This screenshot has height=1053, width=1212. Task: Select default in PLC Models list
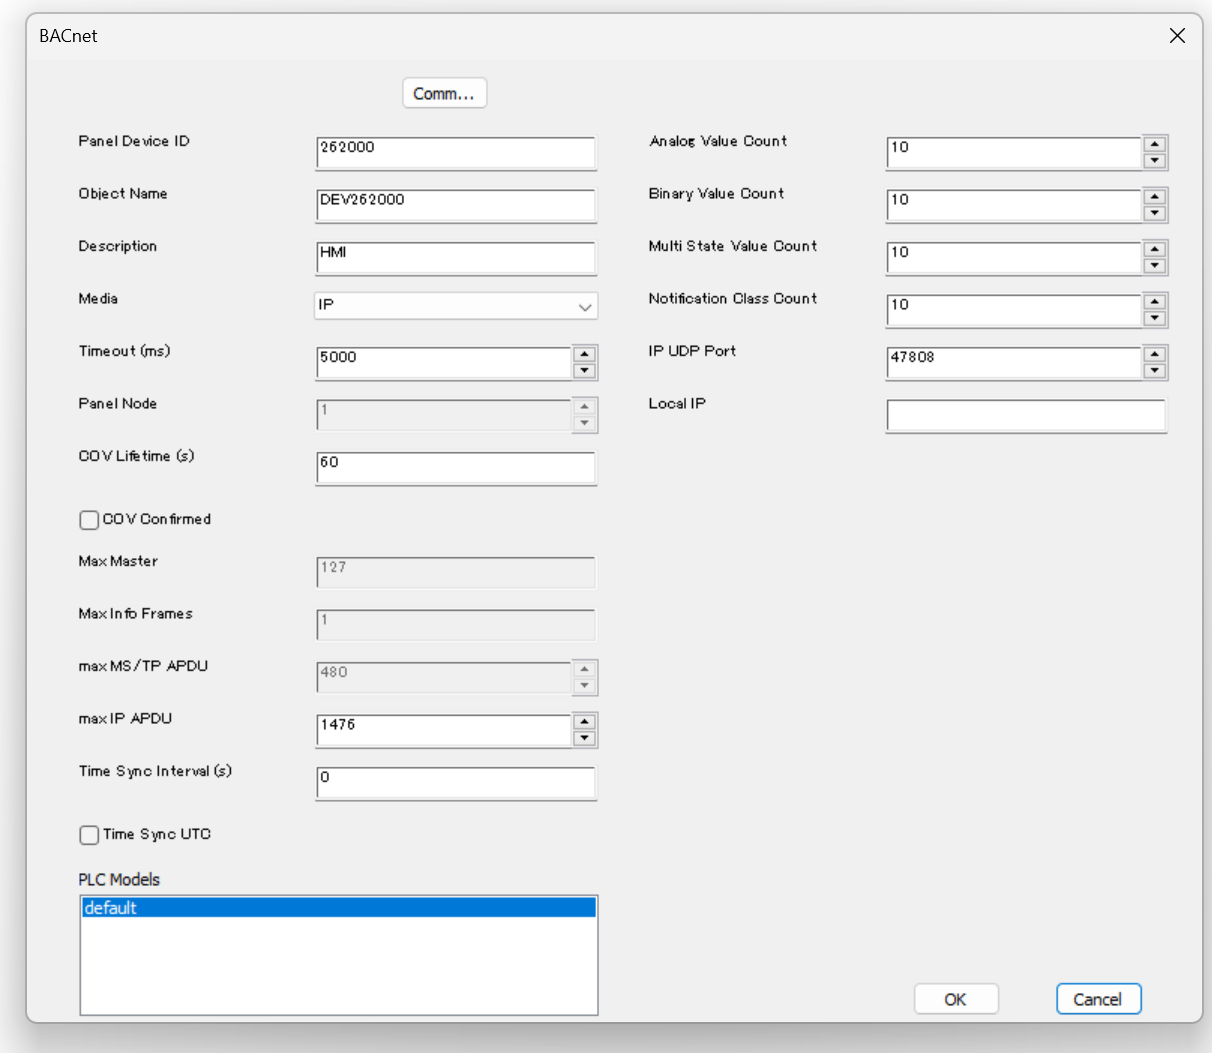tap(339, 908)
